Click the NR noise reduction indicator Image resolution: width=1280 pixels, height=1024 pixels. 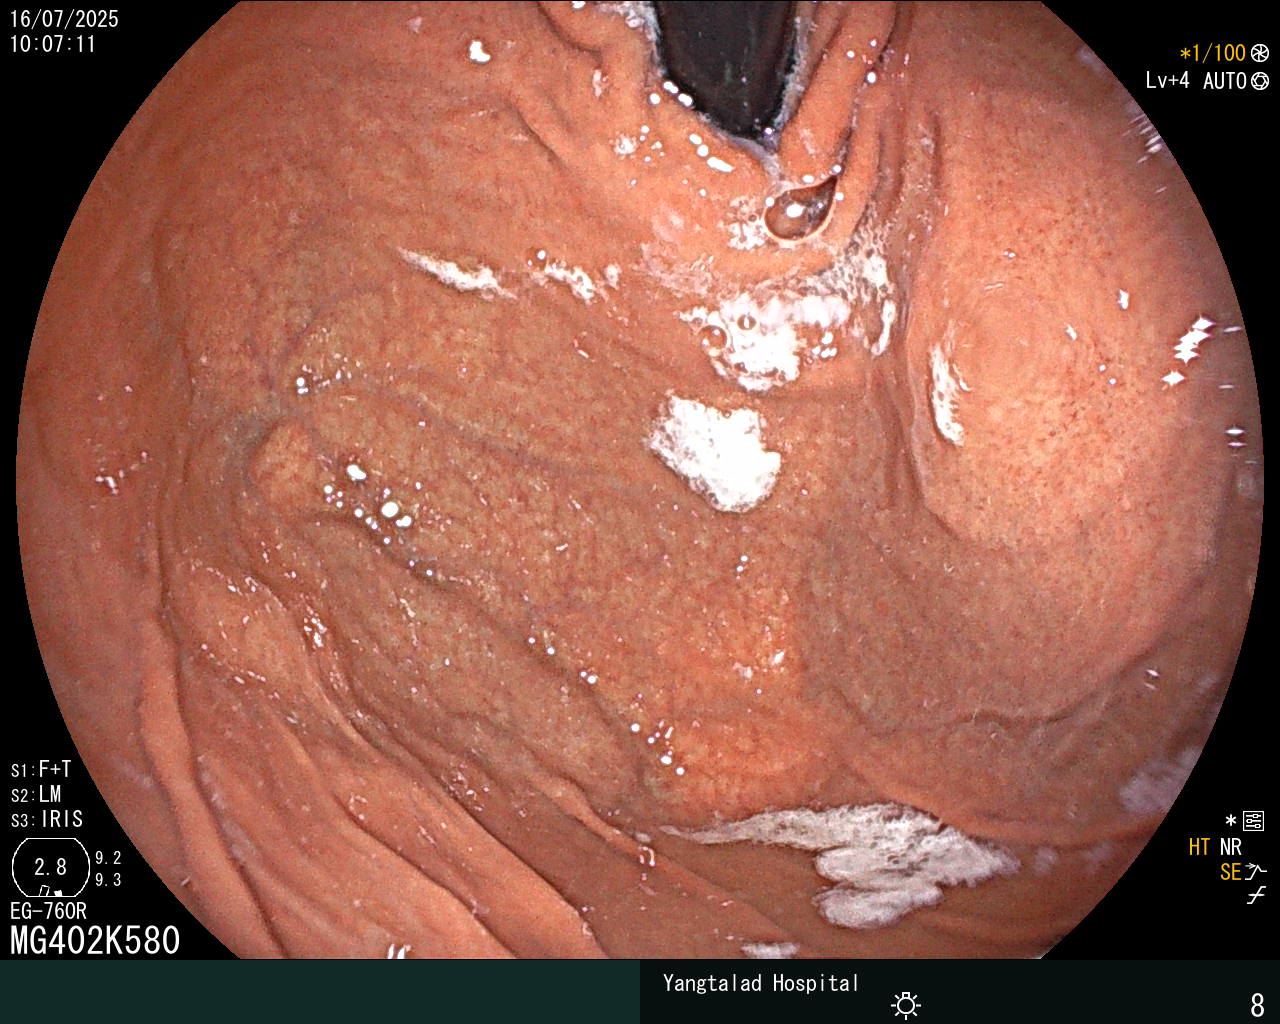pos(1230,847)
